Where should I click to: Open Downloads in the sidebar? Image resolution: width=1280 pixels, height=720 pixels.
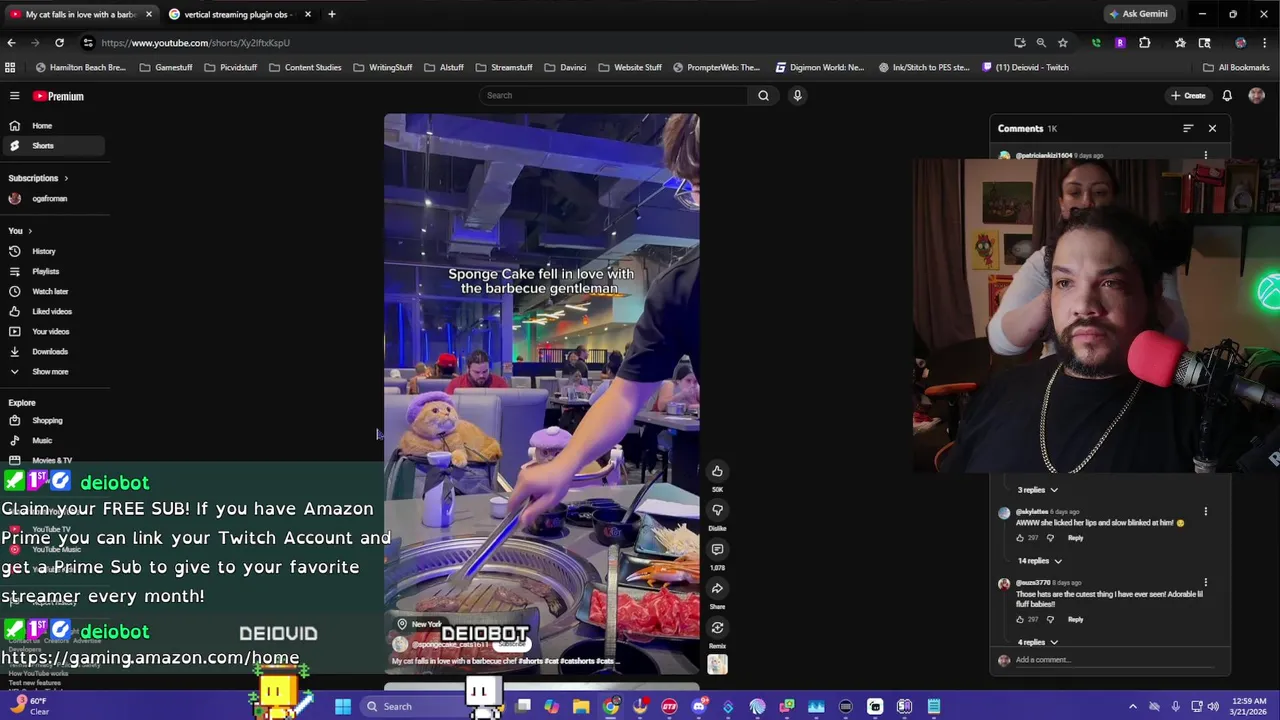(x=54, y=351)
